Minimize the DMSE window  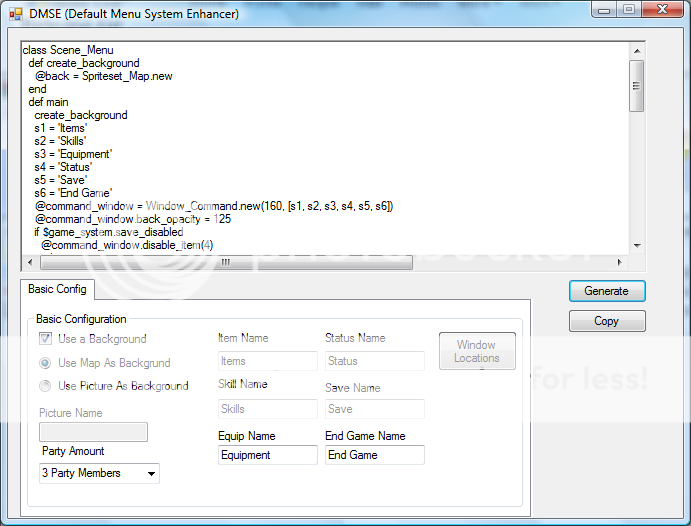pos(604,10)
